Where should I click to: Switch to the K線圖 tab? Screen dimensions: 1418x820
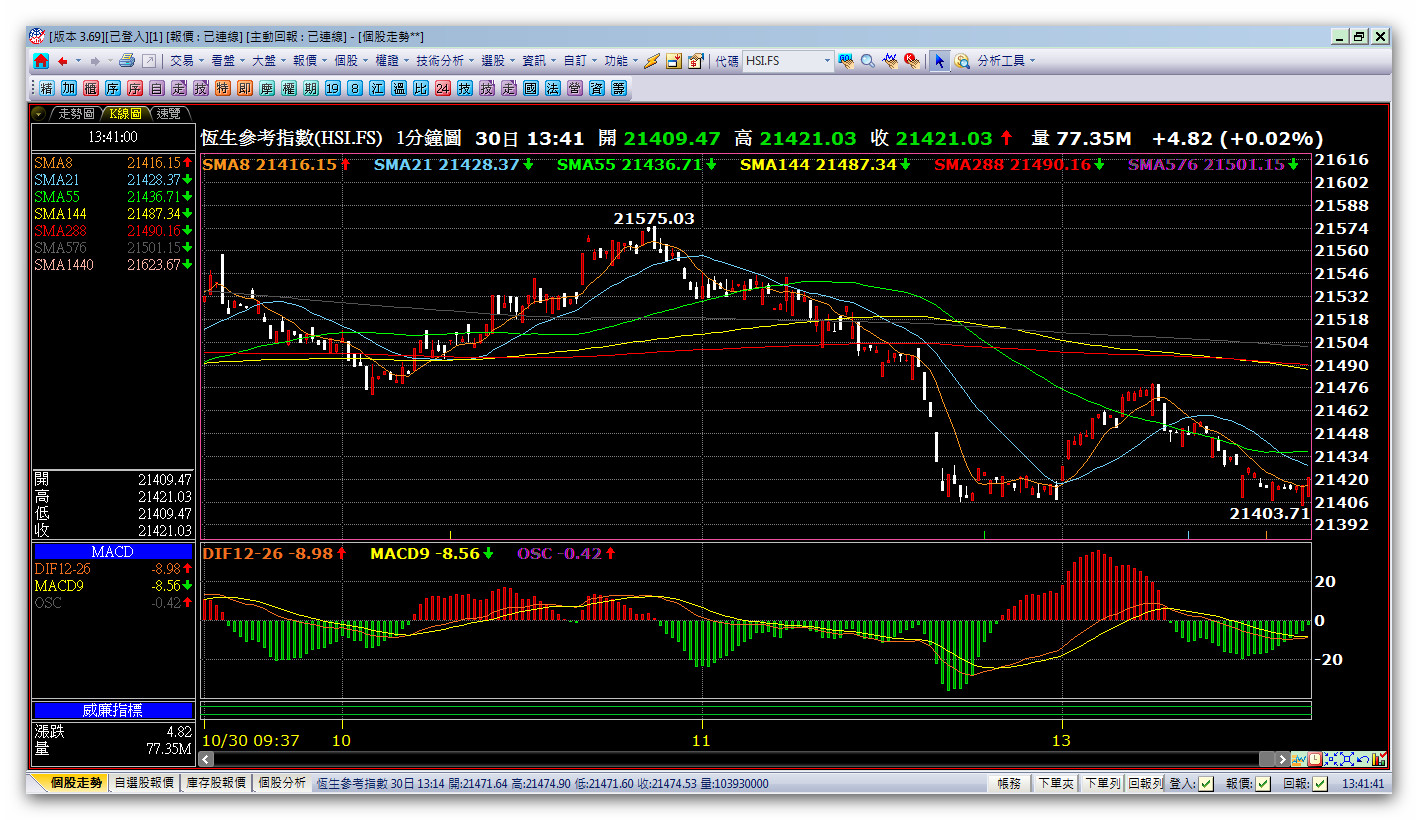126,113
